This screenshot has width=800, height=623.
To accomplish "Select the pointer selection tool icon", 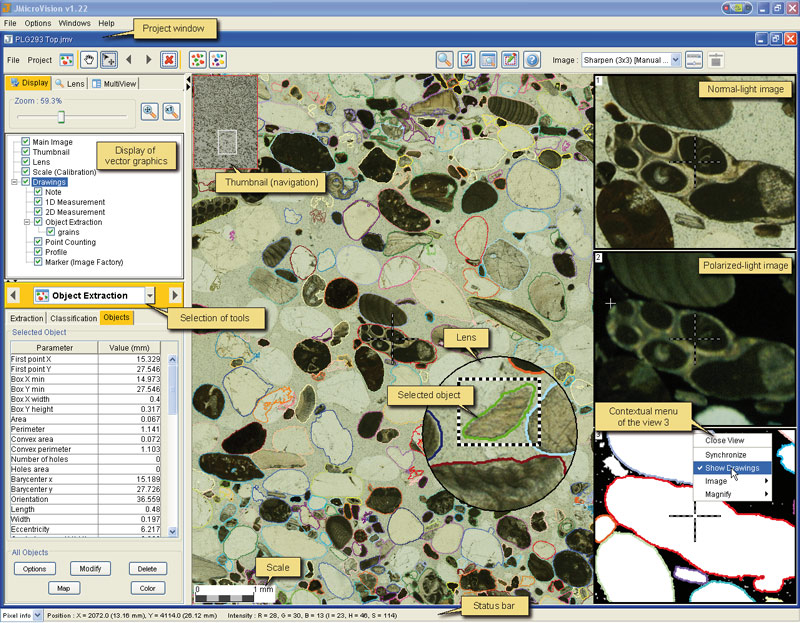I will pyautogui.click(x=109, y=60).
